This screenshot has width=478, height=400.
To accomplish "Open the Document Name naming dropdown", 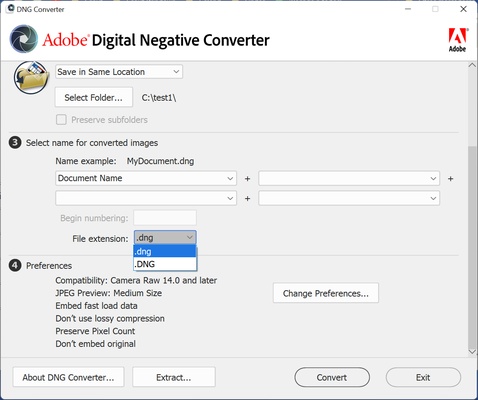I will pos(146,178).
